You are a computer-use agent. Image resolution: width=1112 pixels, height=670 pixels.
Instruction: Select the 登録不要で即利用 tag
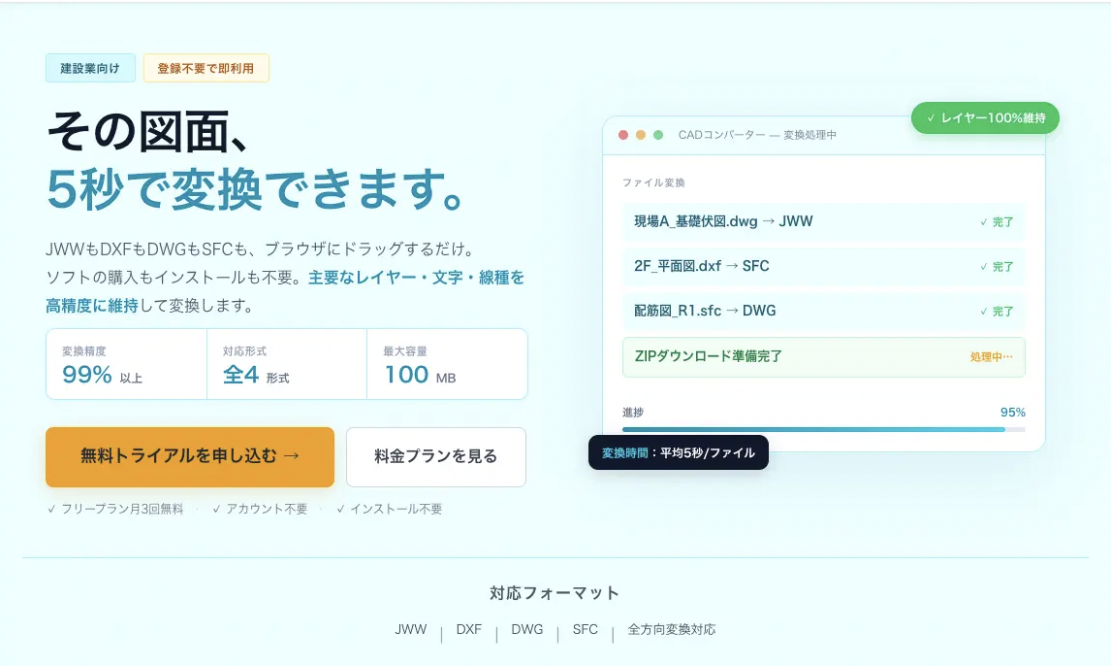click(x=206, y=68)
